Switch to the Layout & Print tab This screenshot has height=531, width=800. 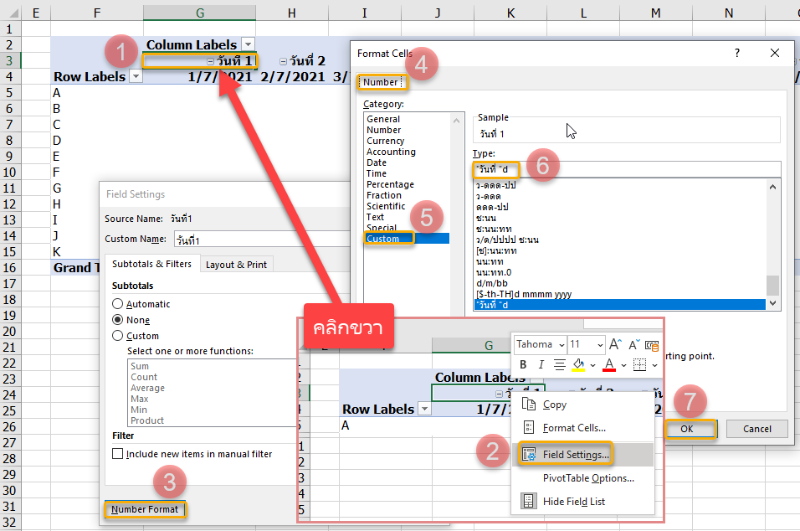point(236,264)
